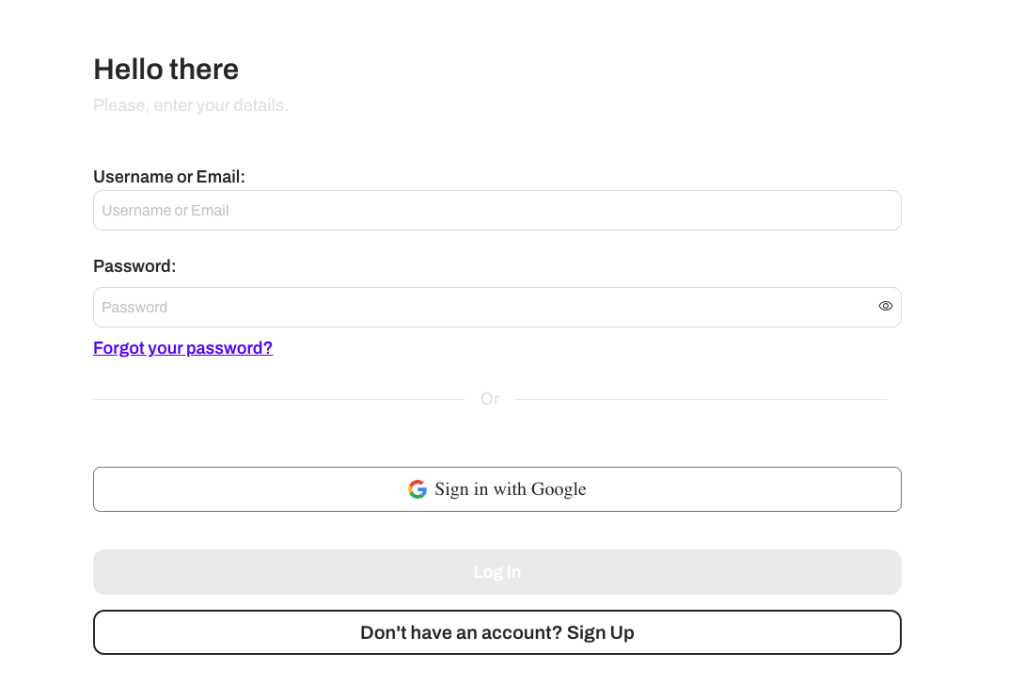Focus the Username or Email input field

(x=497, y=210)
